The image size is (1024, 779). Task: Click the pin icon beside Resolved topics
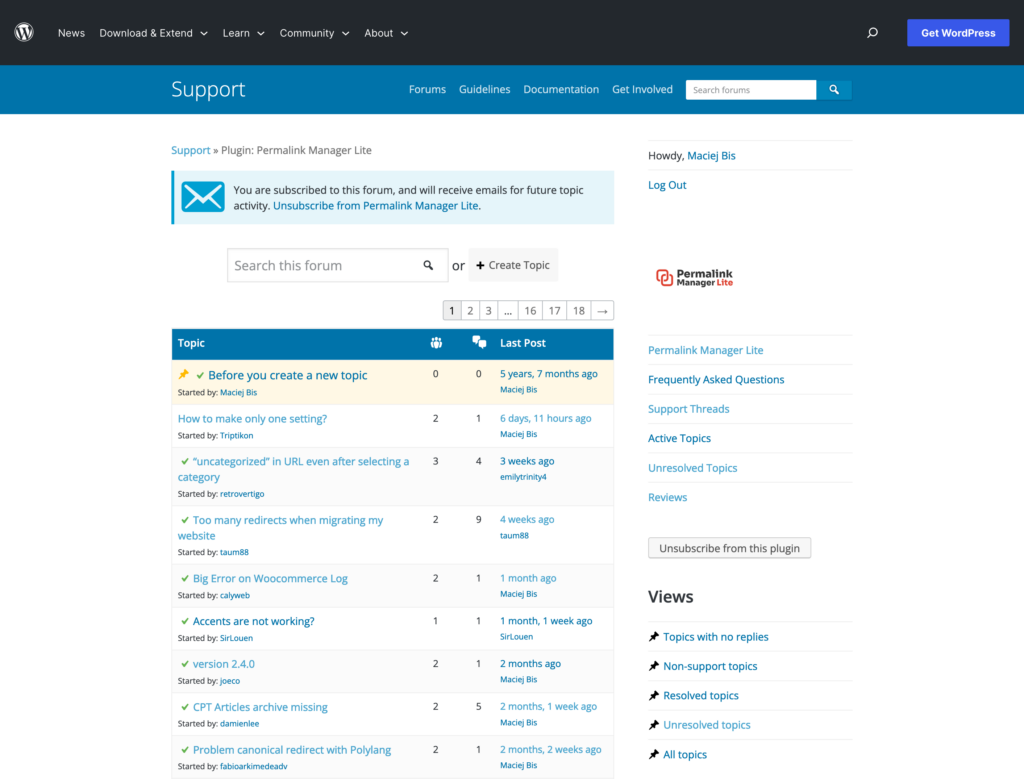[654, 695]
